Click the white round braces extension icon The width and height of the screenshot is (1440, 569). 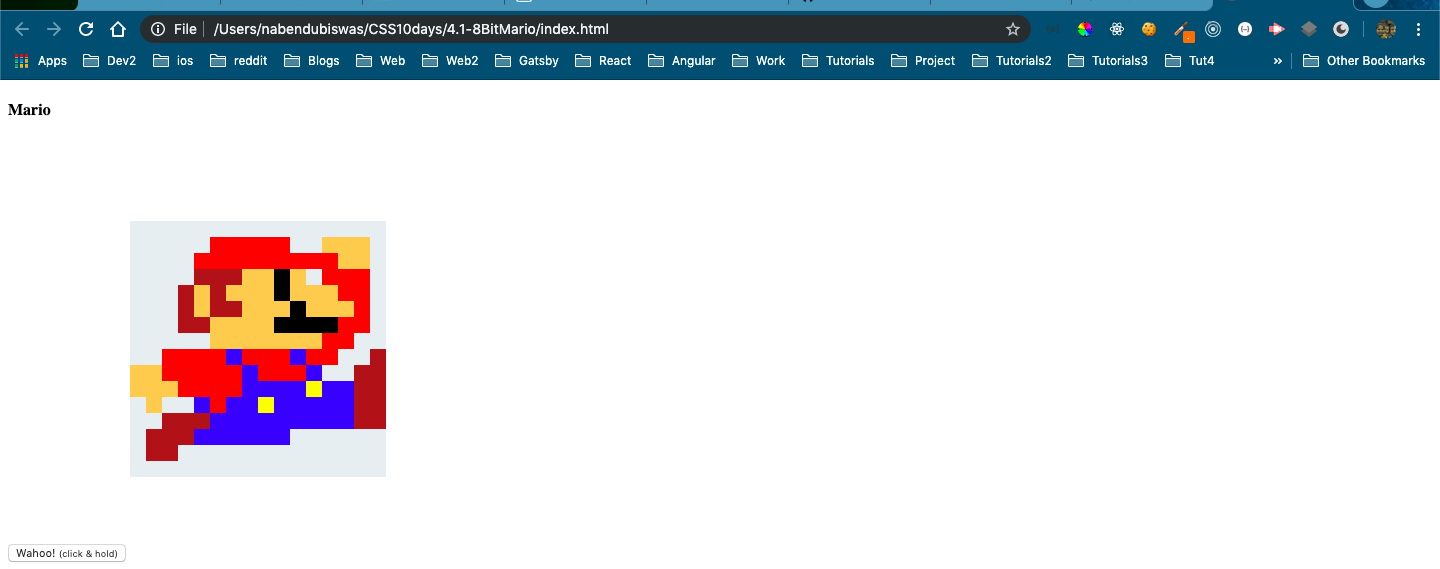coord(1245,29)
